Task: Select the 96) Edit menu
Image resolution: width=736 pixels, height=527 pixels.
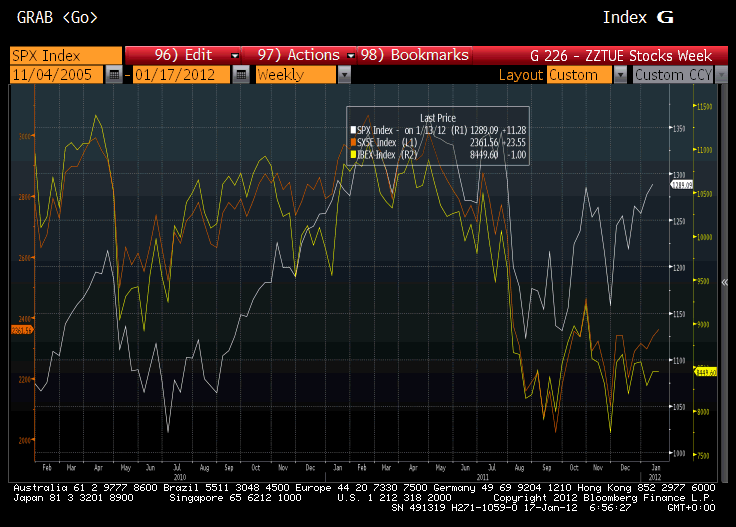Action: click(183, 55)
